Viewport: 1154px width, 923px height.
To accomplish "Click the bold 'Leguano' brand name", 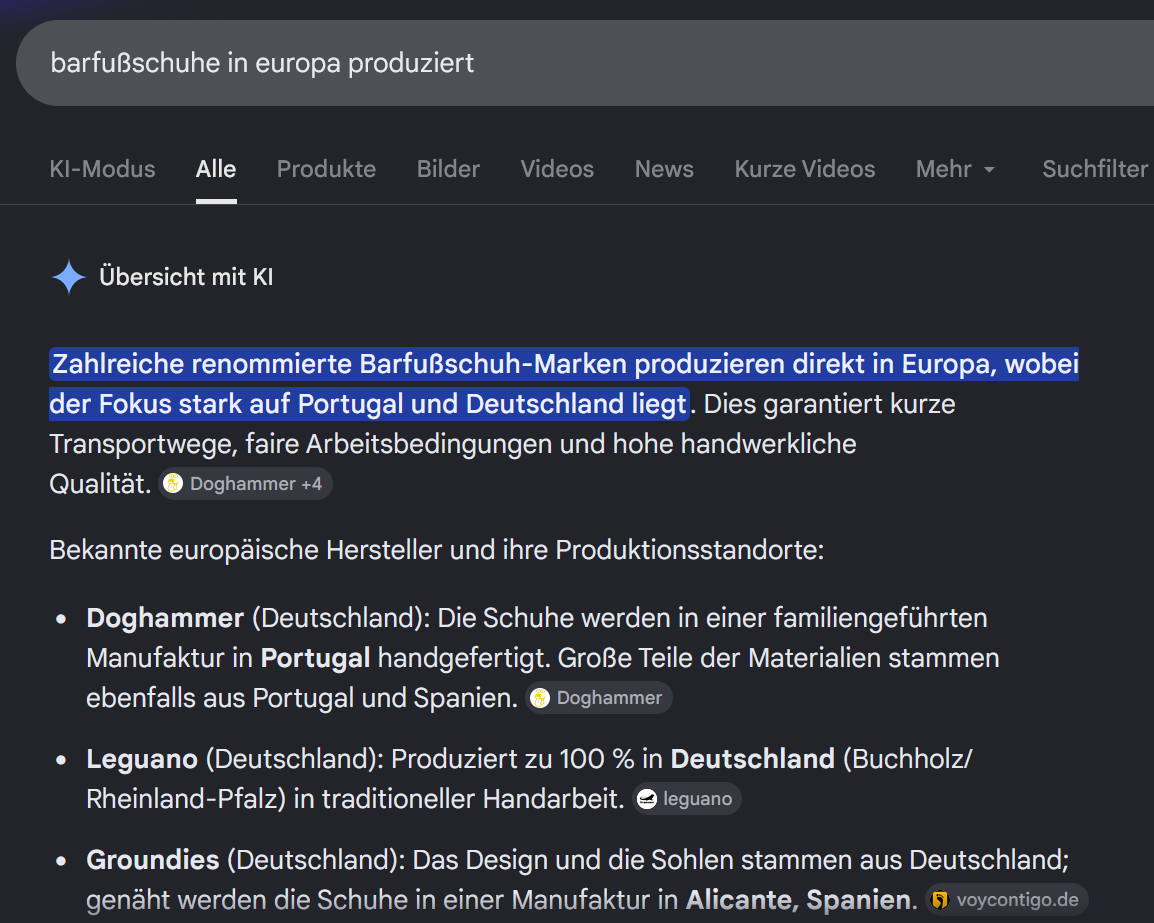I will click(x=142, y=759).
